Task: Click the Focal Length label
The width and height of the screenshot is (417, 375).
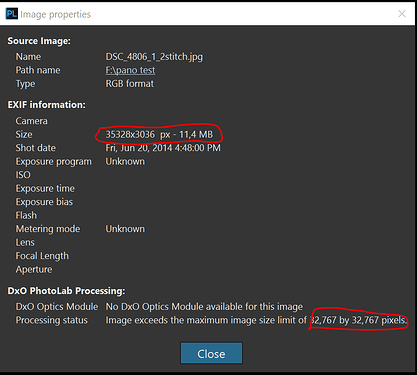Action: click(x=42, y=256)
